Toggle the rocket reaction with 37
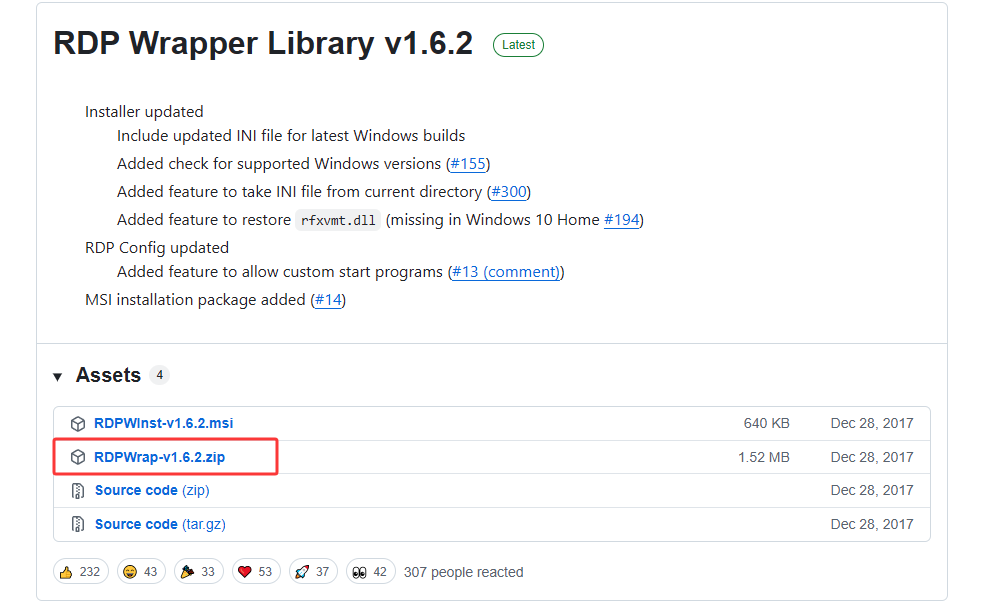Viewport: 993px width, 602px height. click(313, 572)
